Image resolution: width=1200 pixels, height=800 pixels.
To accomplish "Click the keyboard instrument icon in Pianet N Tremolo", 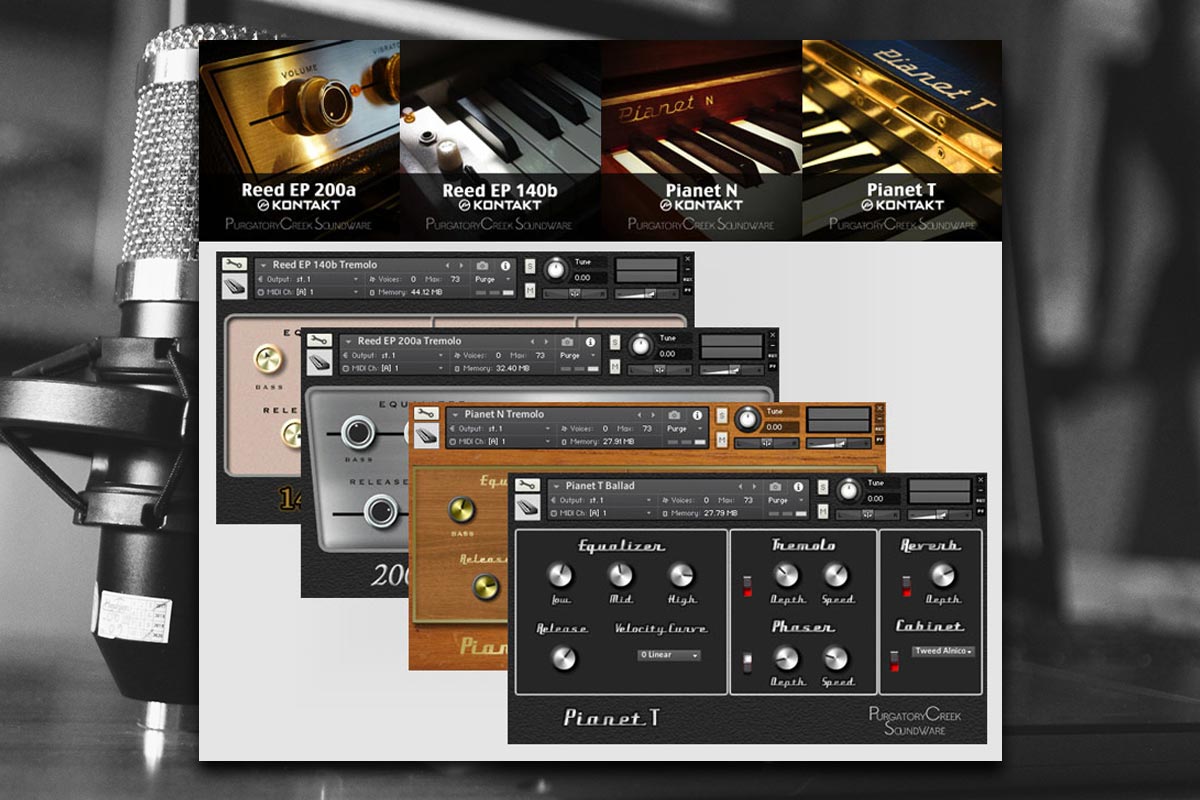I will [x=426, y=434].
